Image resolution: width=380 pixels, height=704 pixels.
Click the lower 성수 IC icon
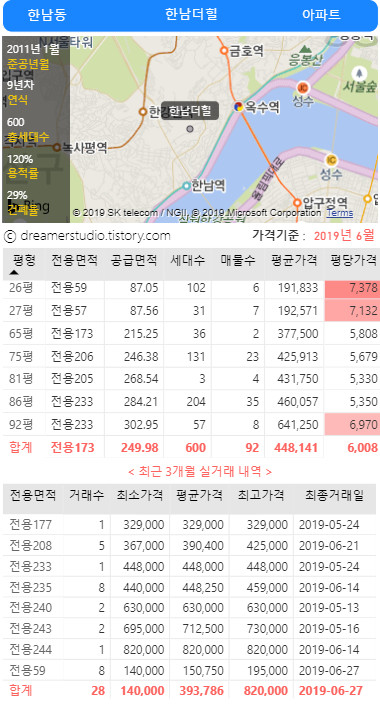331,160
